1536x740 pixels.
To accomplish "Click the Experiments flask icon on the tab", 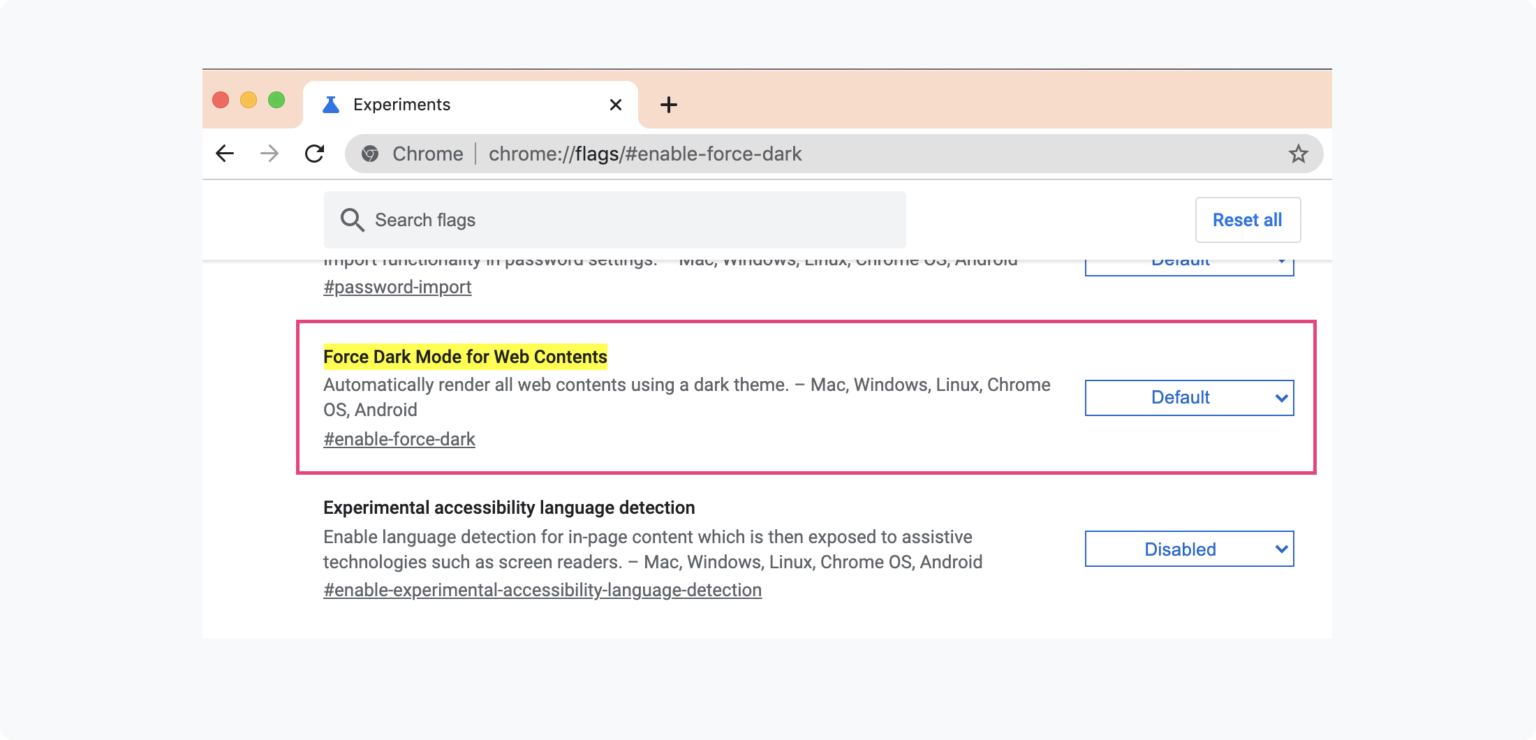I will tap(333, 103).
